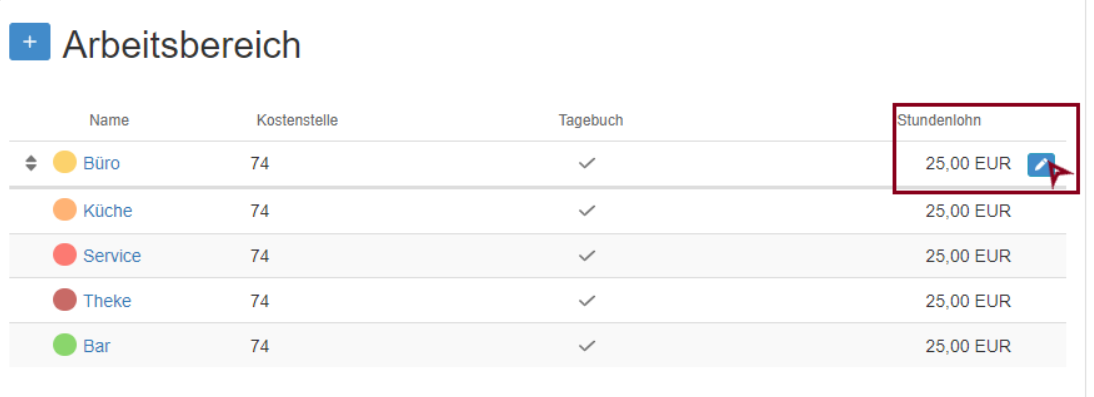The height and width of the screenshot is (397, 1094).
Task: Click the green color dot for Bar
Action: (x=65, y=345)
